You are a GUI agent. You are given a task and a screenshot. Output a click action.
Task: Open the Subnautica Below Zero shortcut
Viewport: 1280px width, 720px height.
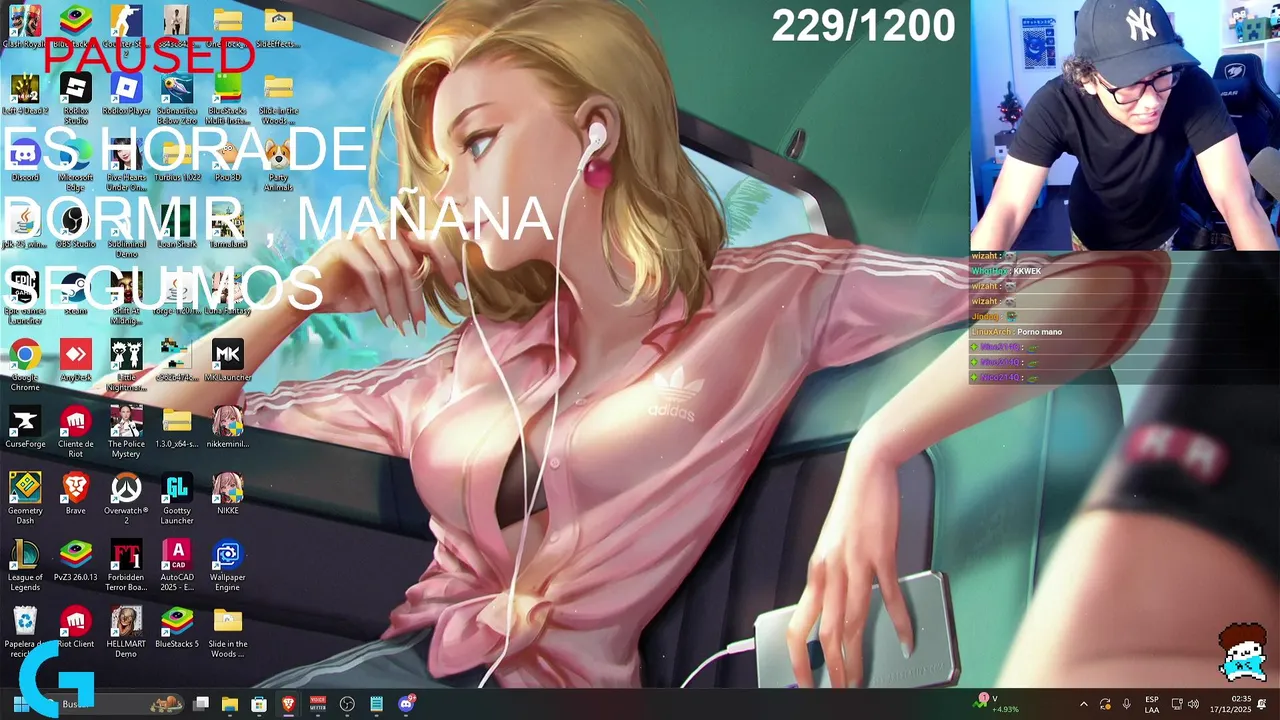(x=177, y=99)
